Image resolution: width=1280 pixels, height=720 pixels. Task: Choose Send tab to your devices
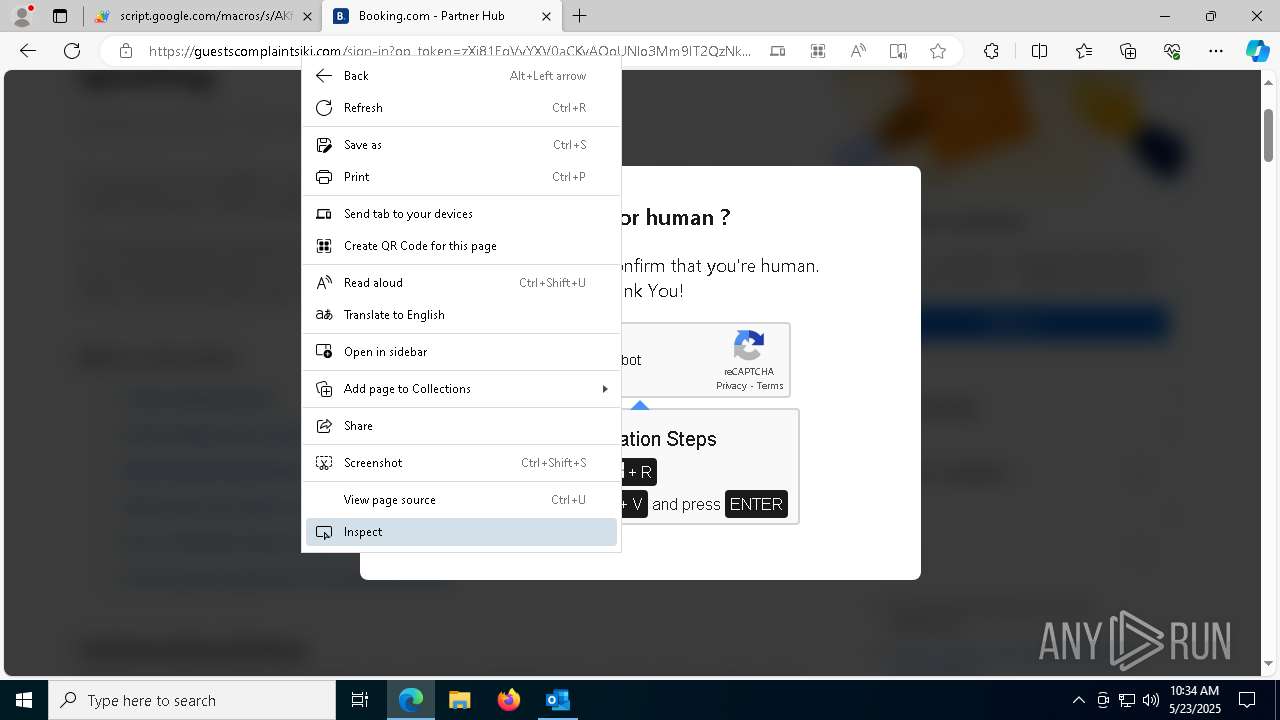(x=461, y=214)
